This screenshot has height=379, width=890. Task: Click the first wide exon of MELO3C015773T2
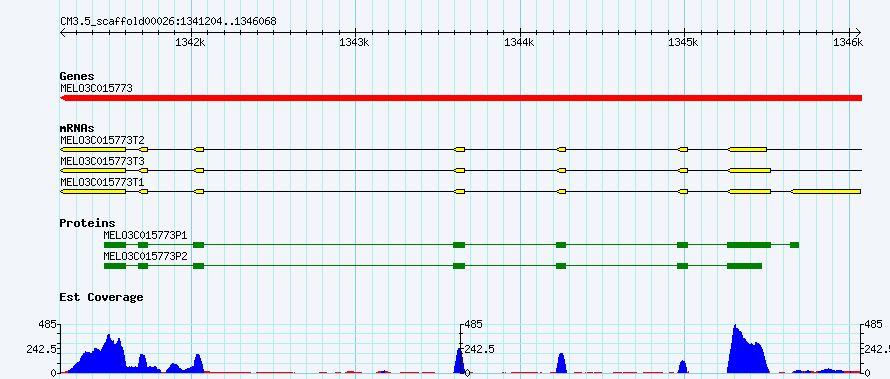coord(93,149)
